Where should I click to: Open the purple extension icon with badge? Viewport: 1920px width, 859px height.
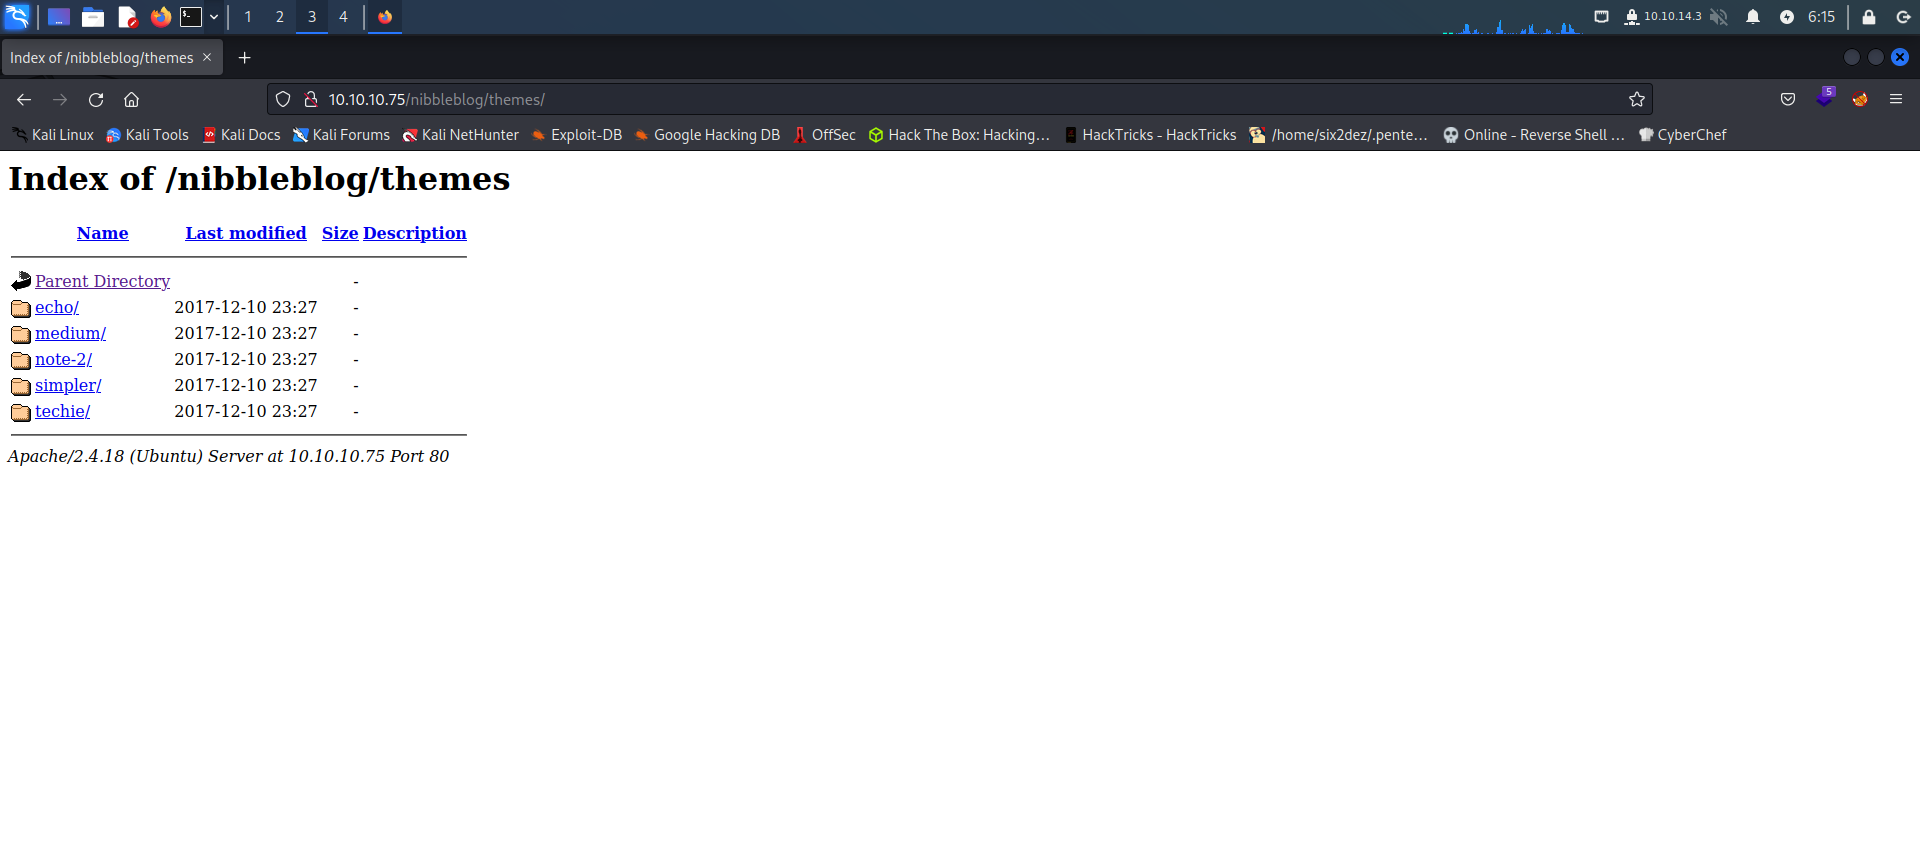tap(1825, 98)
